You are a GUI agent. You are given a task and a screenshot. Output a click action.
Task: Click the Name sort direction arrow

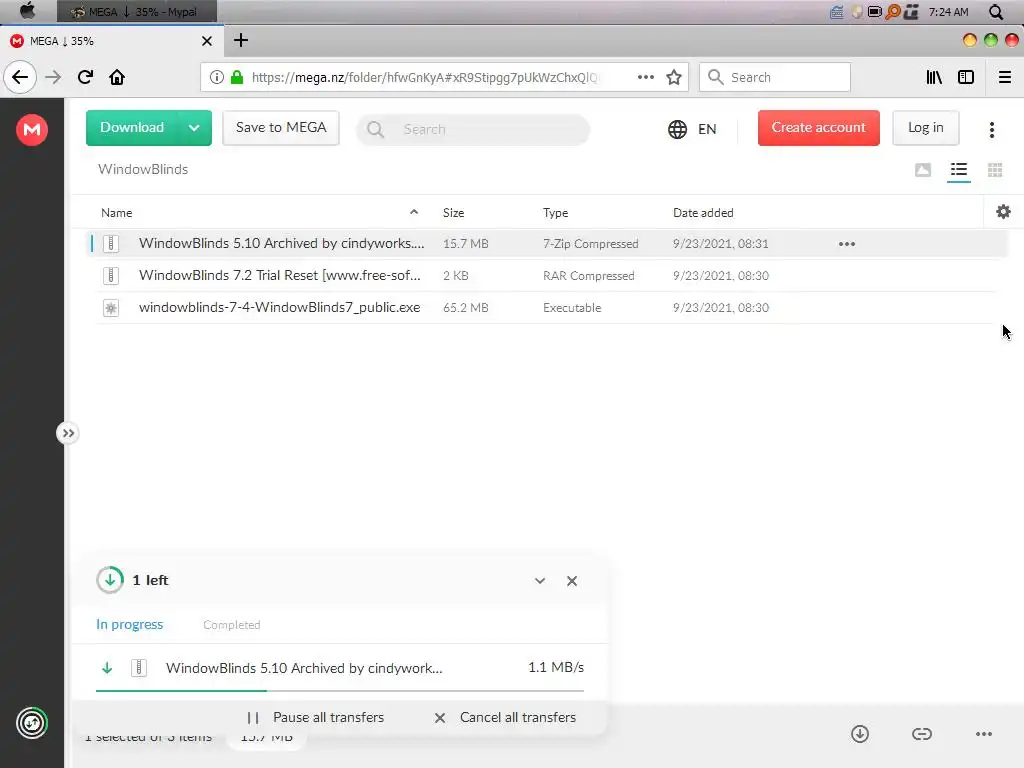click(414, 212)
